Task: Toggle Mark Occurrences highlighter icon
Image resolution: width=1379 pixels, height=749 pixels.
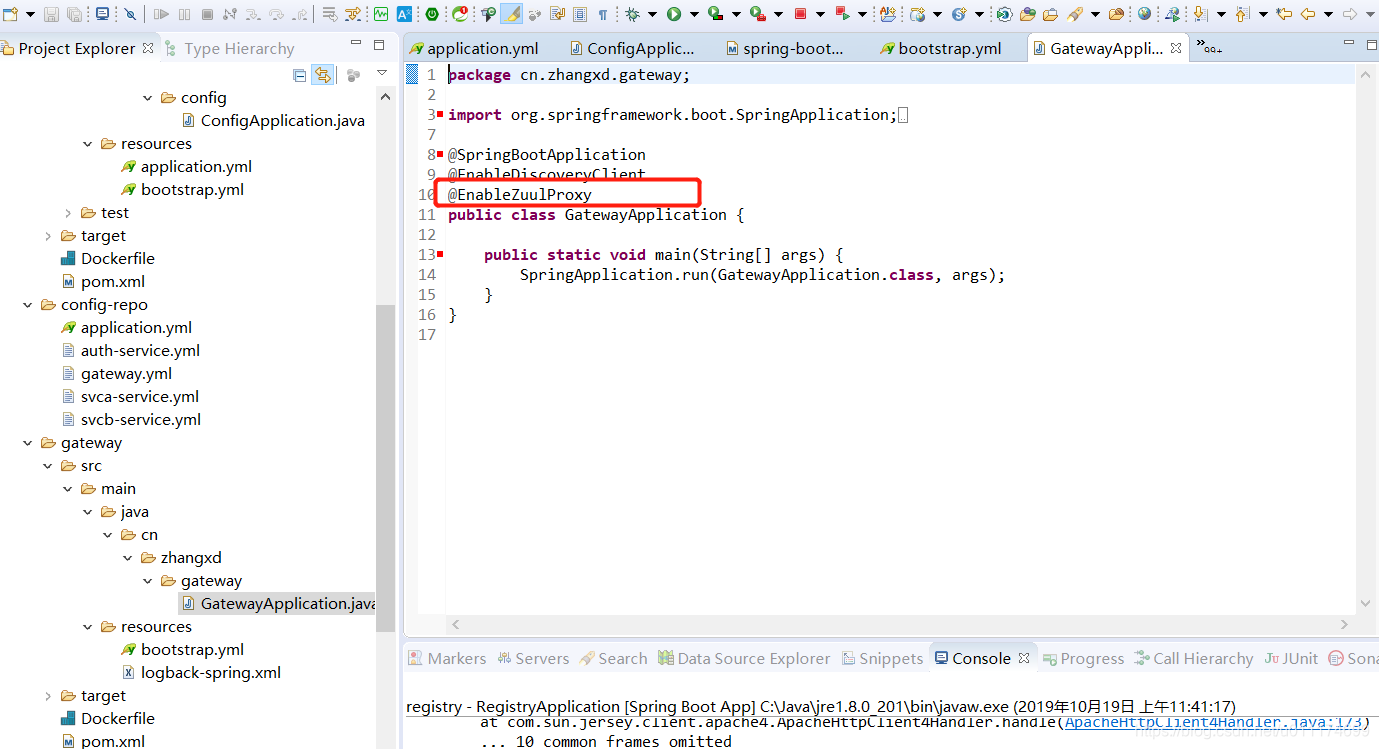Action: (511, 14)
